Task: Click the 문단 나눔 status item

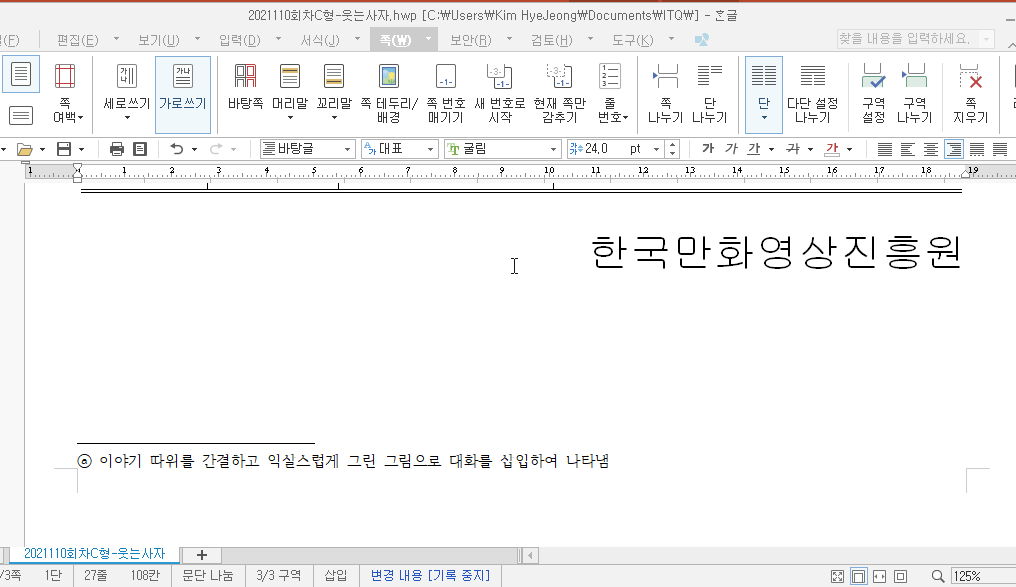Action: pos(208,575)
